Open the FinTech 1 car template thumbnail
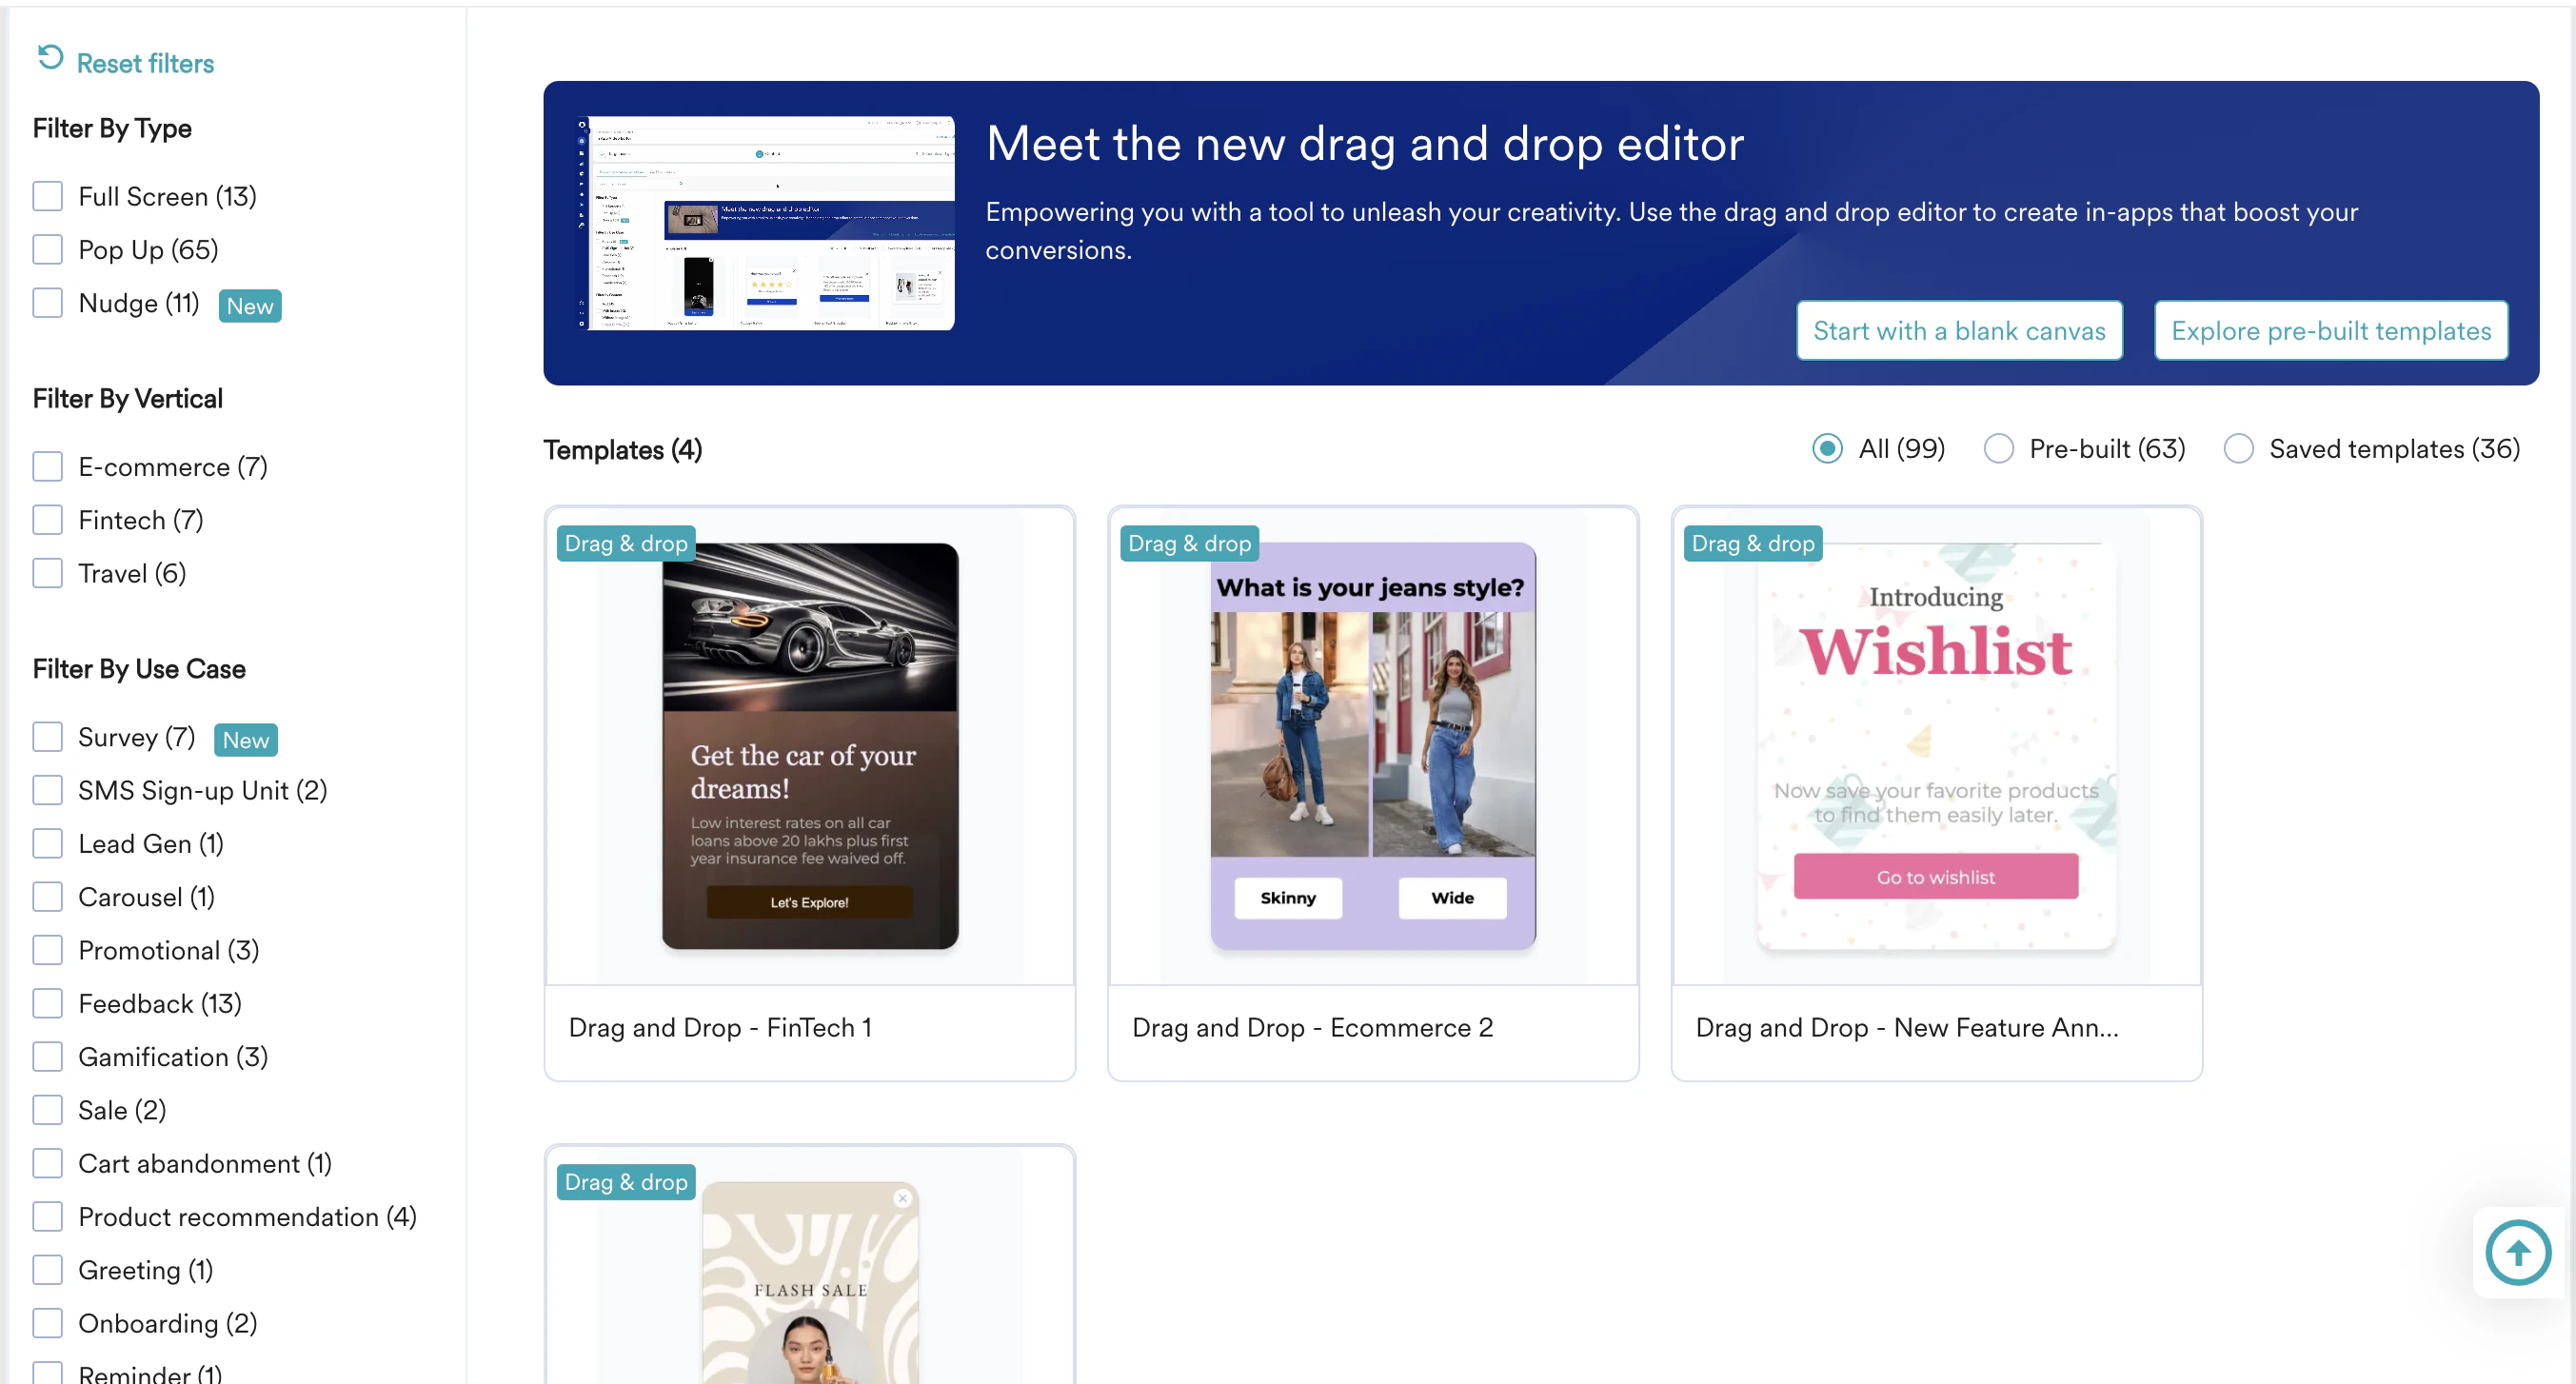 click(x=809, y=746)
